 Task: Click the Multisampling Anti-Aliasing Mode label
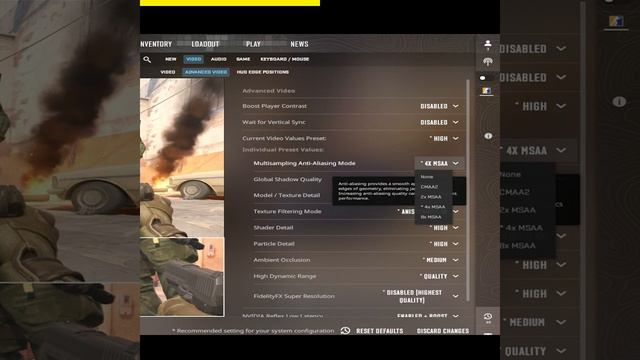304,163
